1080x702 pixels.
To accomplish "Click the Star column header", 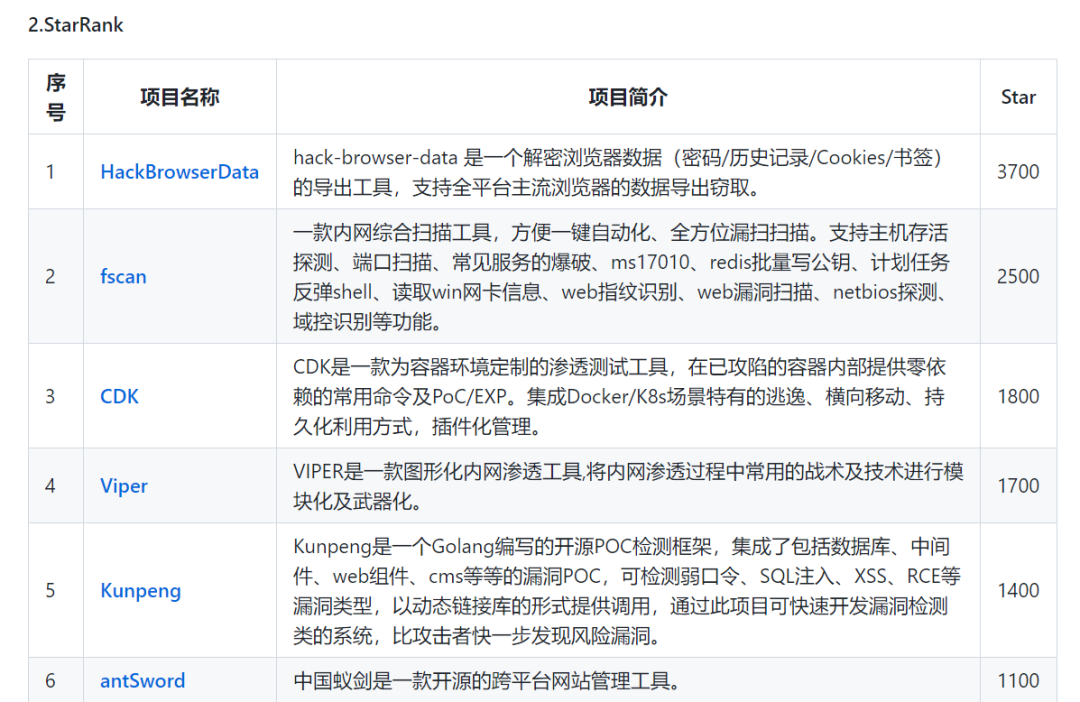I will pos(1018,97).
